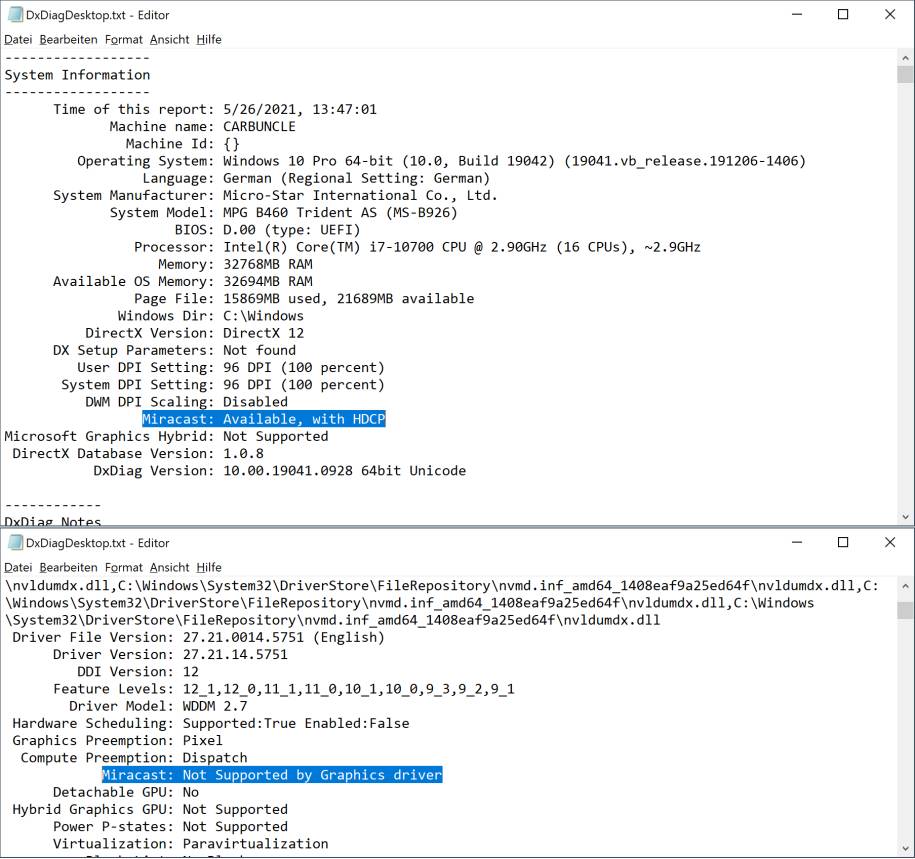Click 'DirectX 12' version value

point(263,333)
